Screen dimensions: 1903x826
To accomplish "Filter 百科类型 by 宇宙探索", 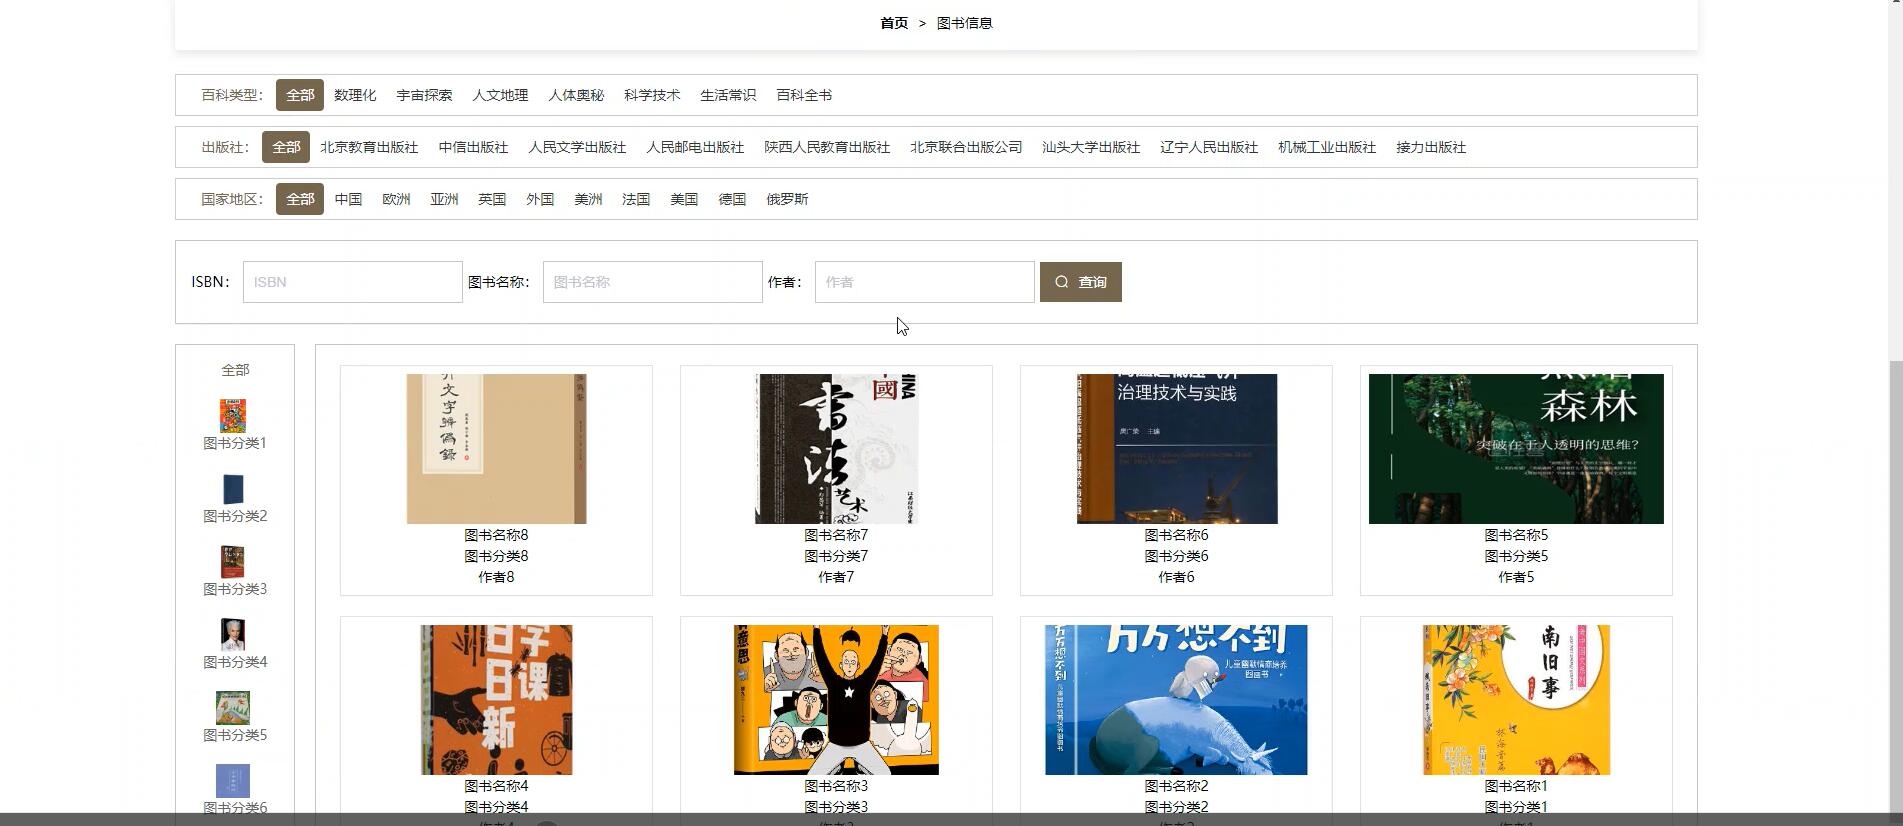I will (424, 95).
